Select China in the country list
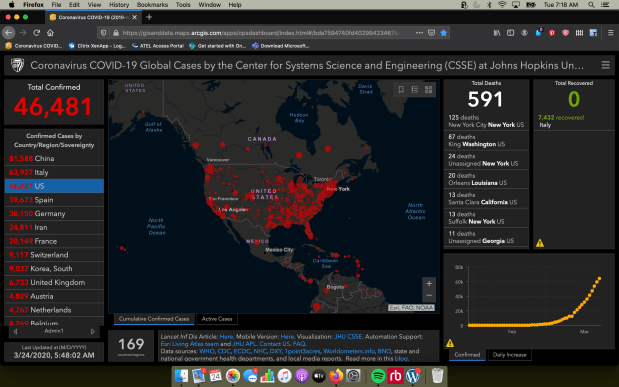The width and height of the screenshot is (619, 387). (x=54, y=158)
